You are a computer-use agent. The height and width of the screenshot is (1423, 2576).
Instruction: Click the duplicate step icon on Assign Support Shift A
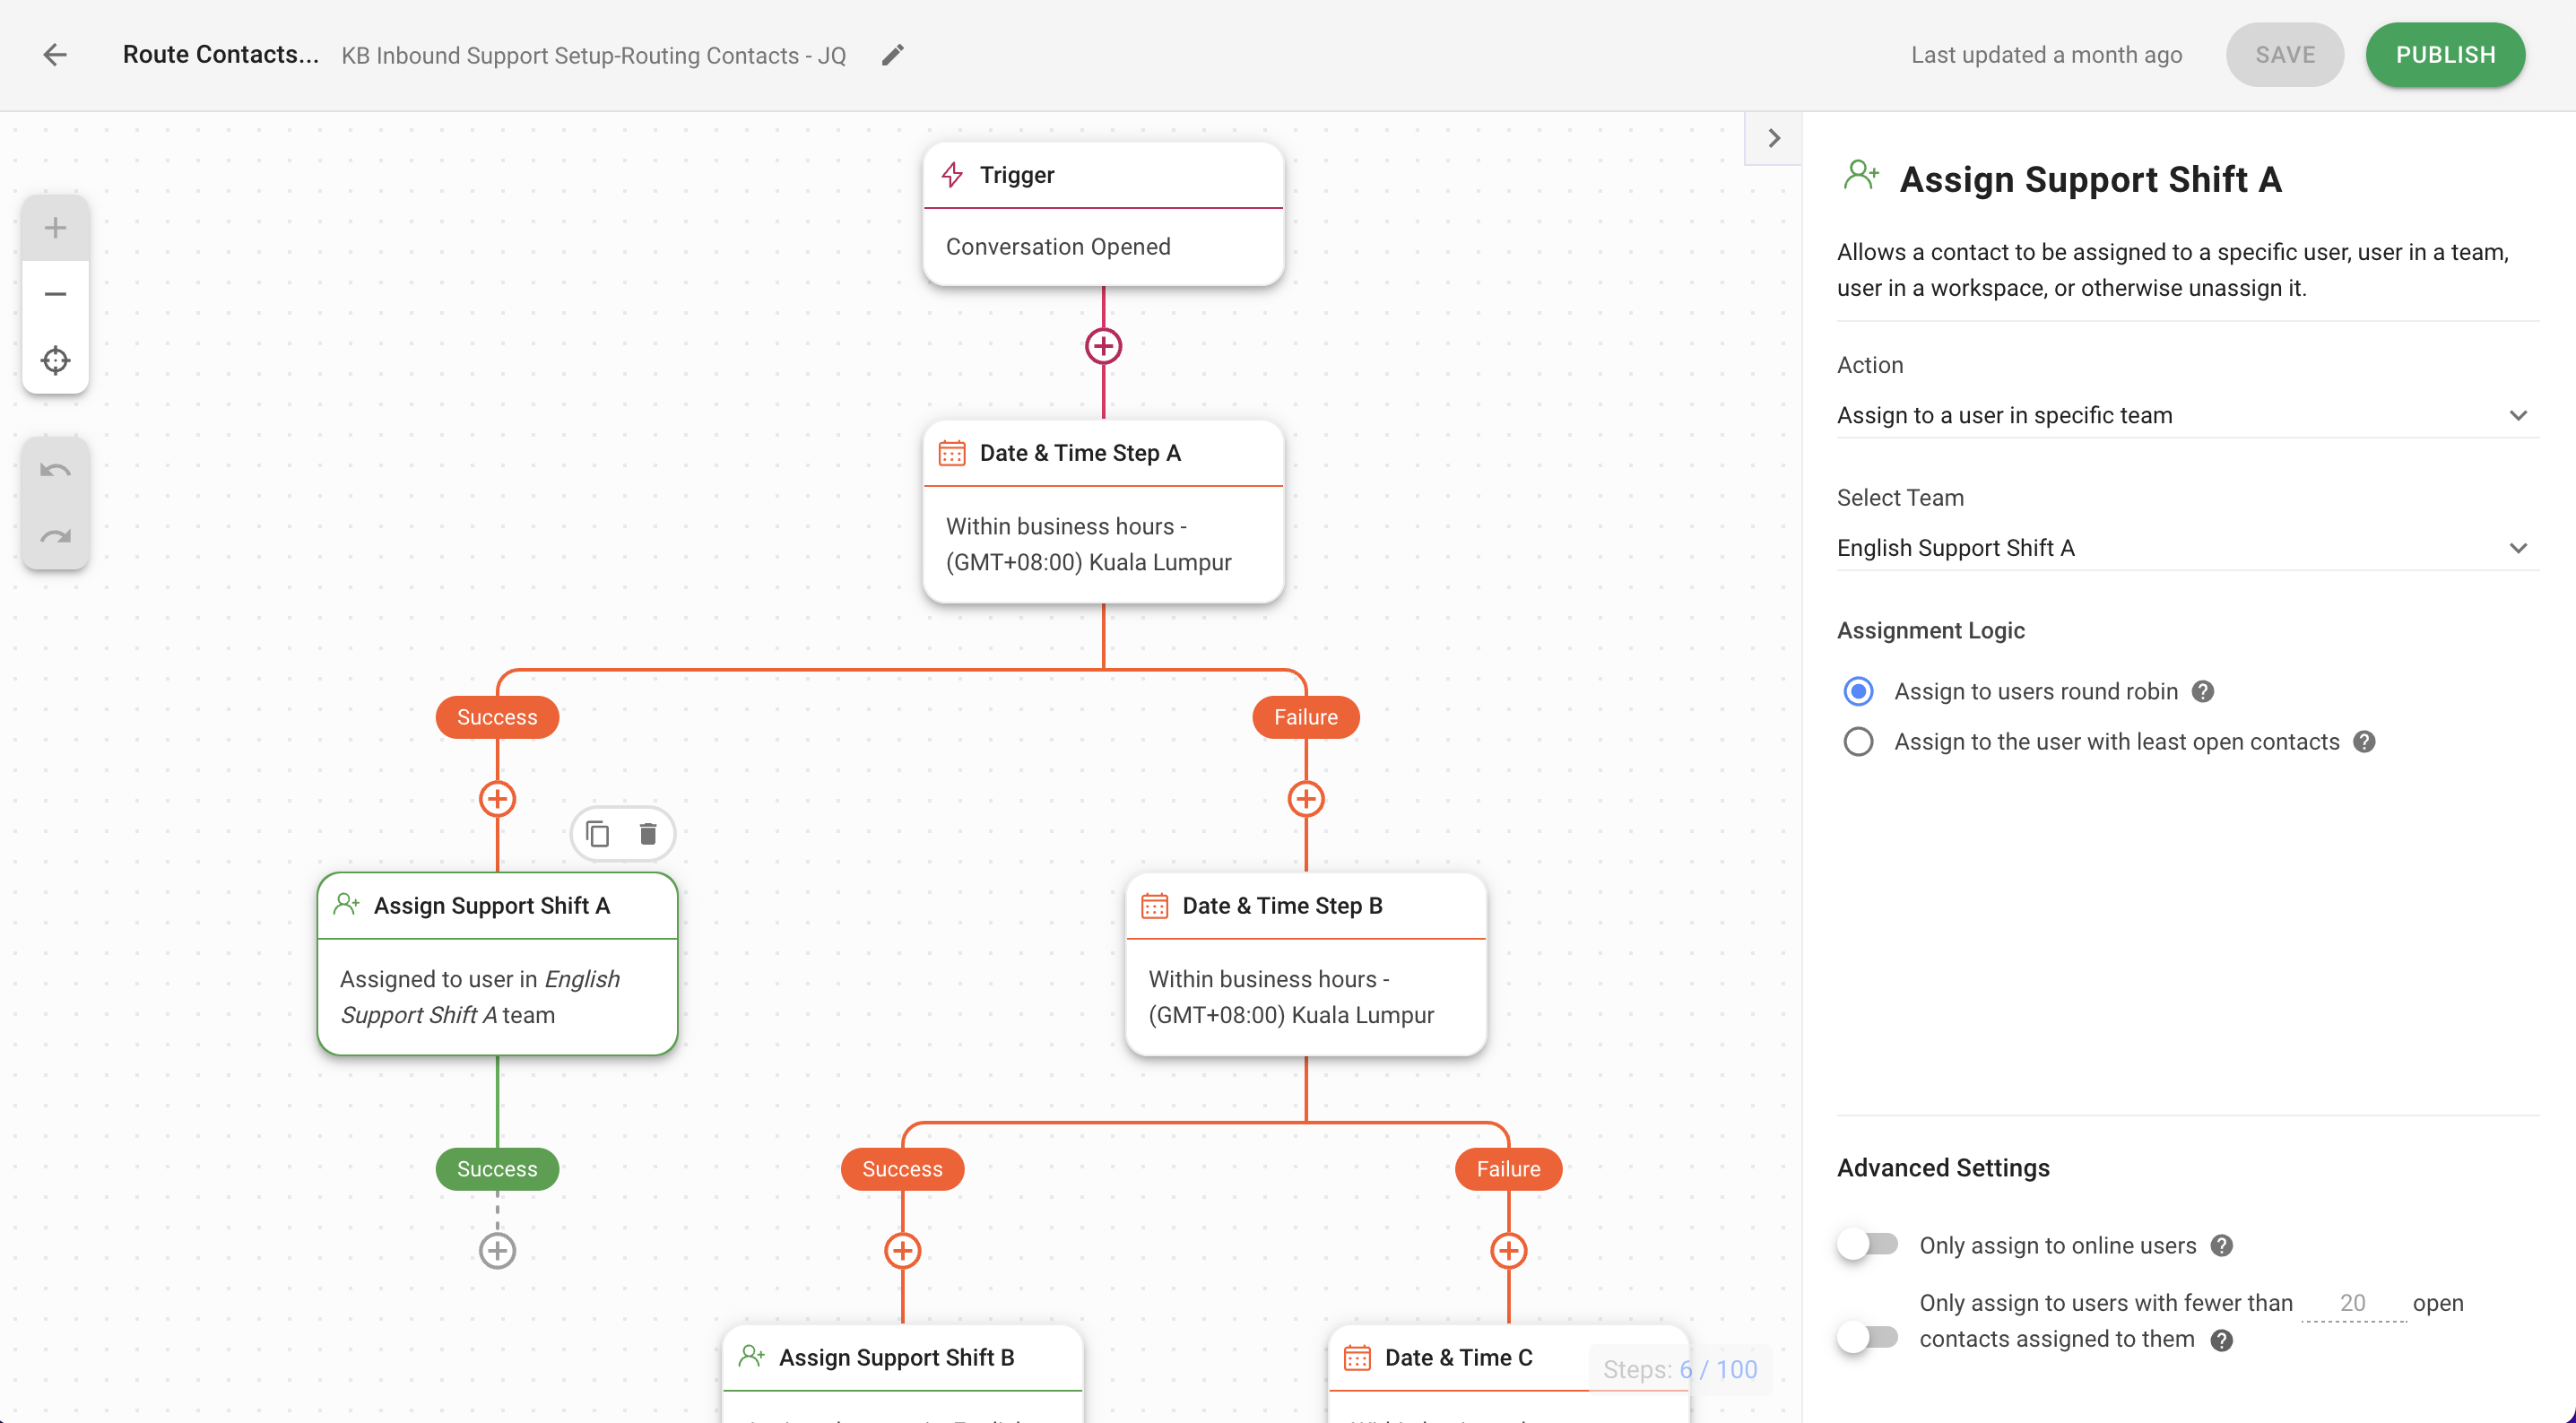tap(597, 834)
